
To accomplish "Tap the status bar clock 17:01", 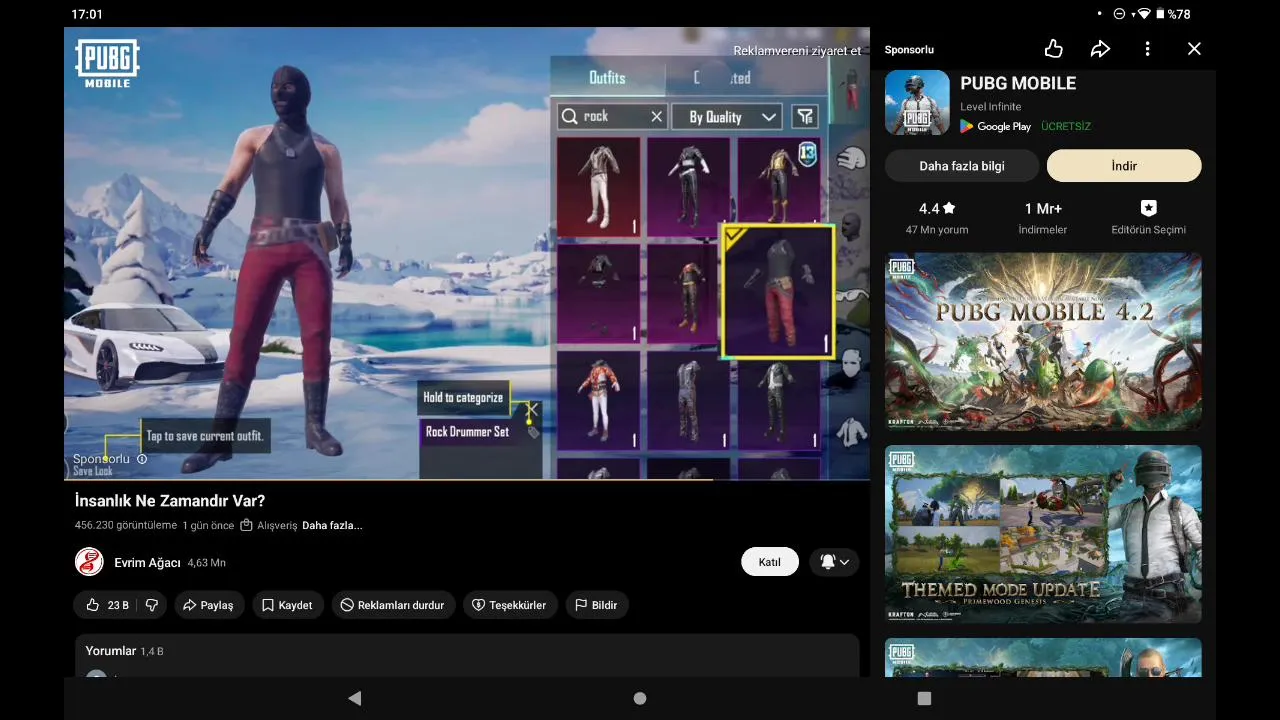I will pos(87,14).
